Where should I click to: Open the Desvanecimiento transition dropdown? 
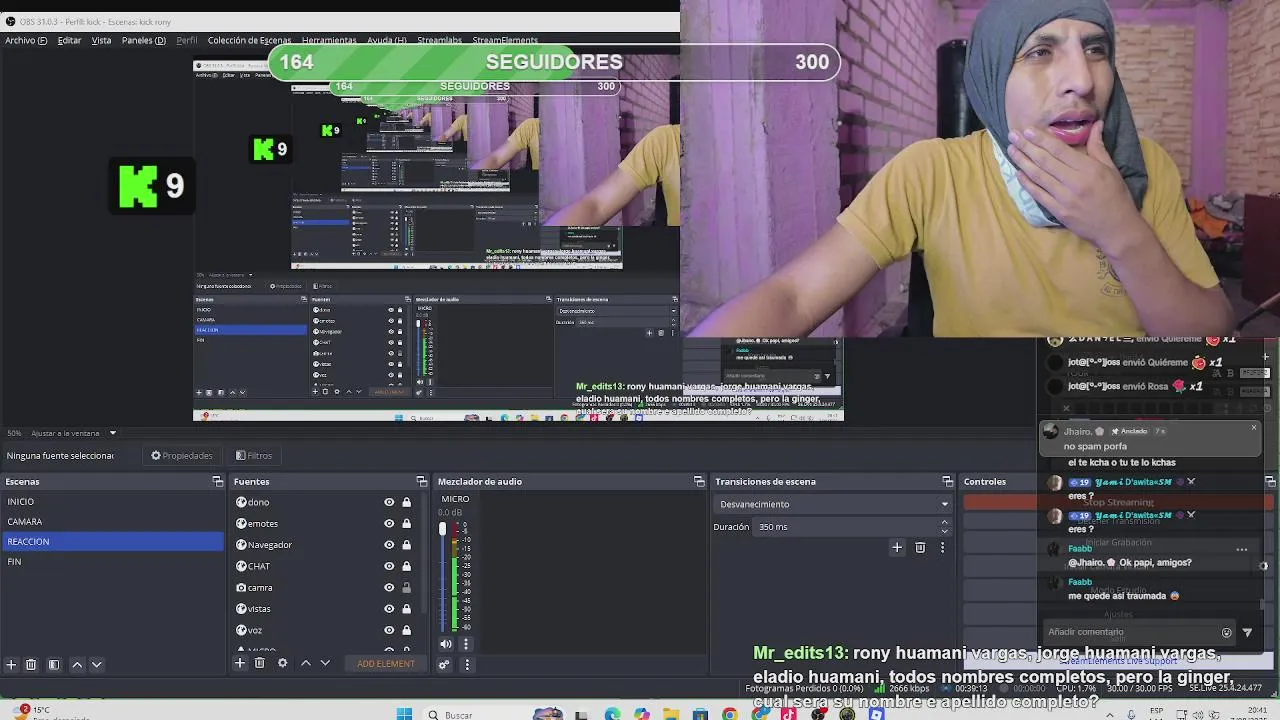point(832,504)
